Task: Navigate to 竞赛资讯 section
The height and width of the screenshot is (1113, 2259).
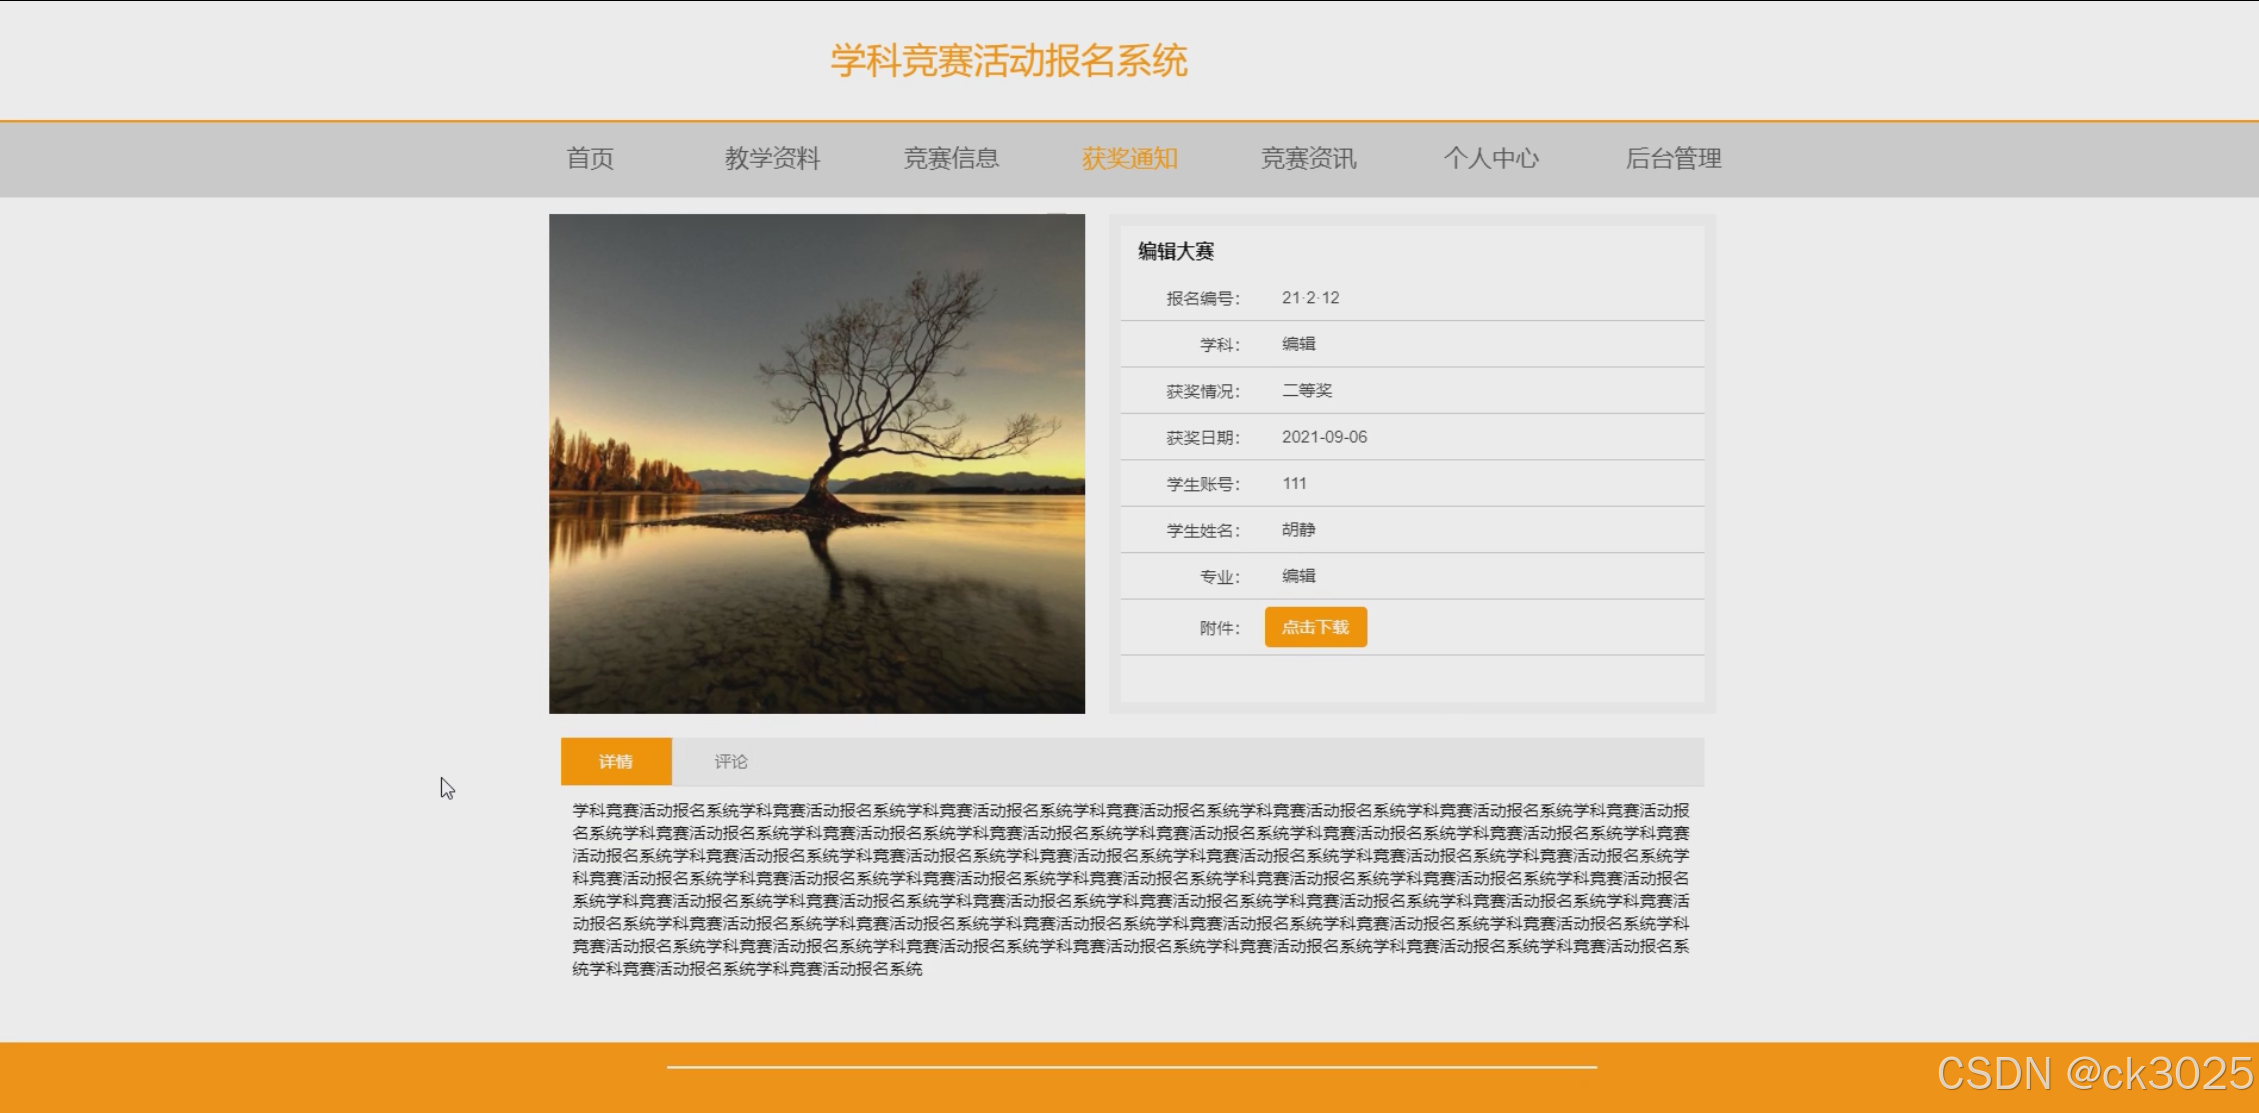Action: click(1308, 159)
